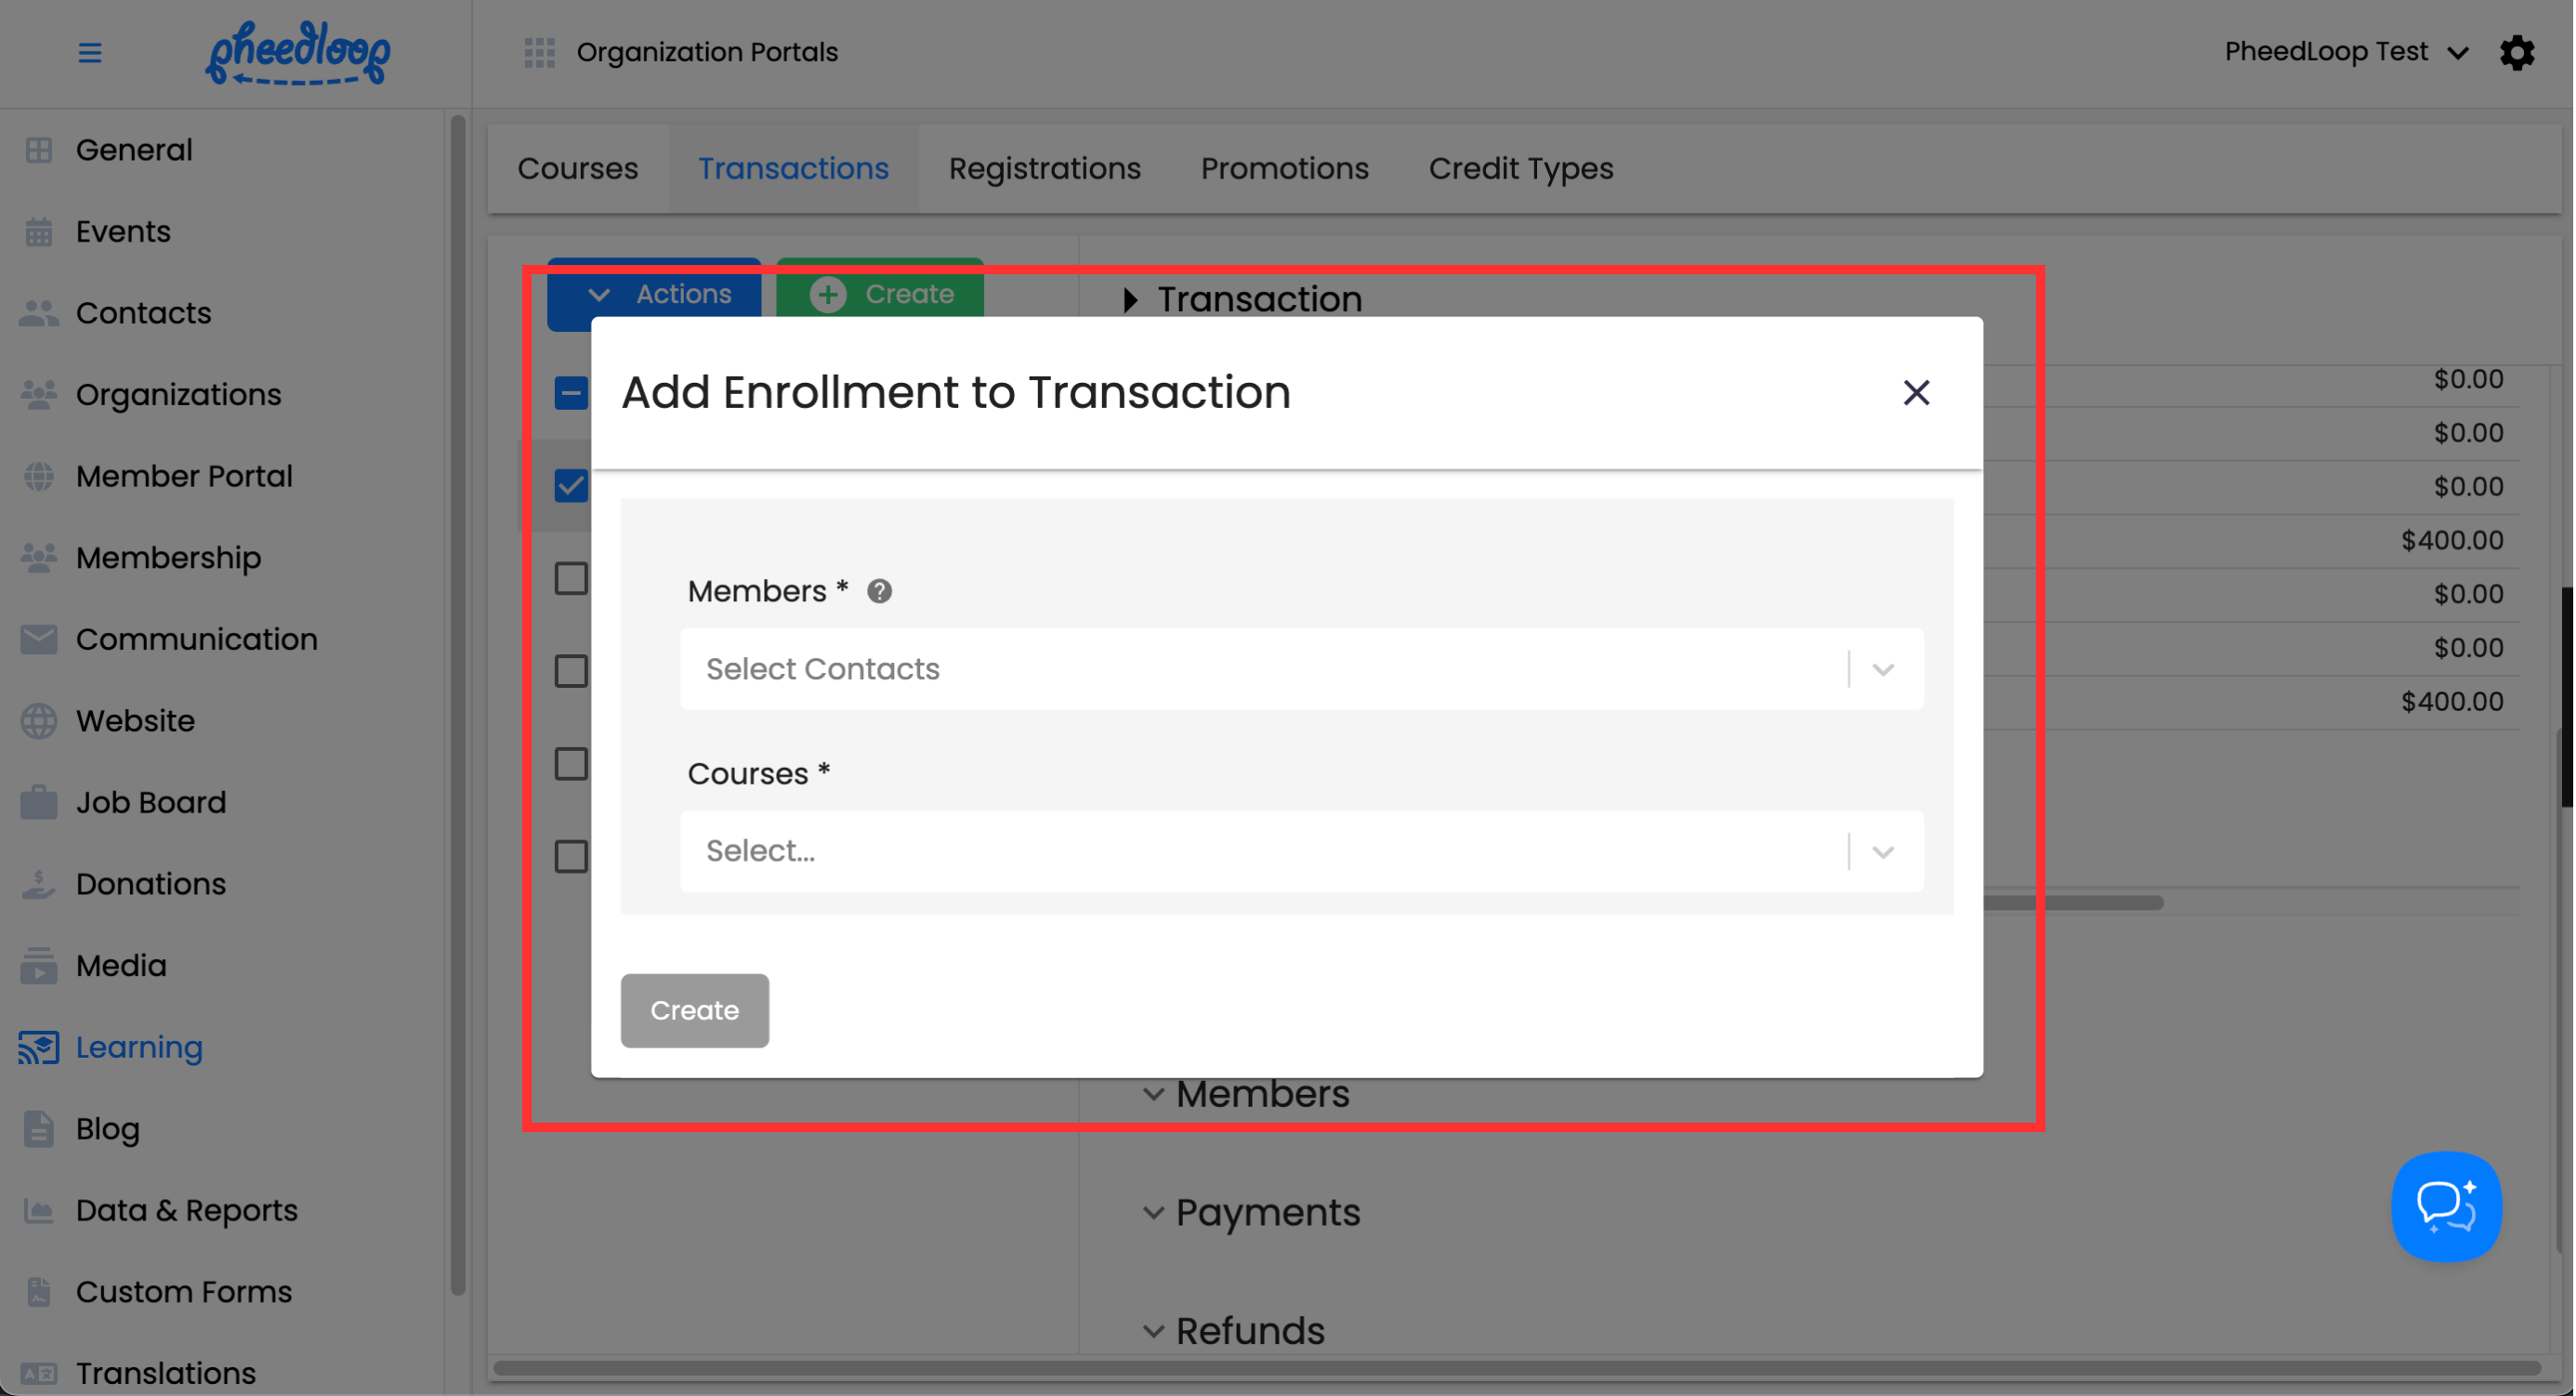Click the Members help question mark icon
2576x1396 pixels.
[879, 591]
